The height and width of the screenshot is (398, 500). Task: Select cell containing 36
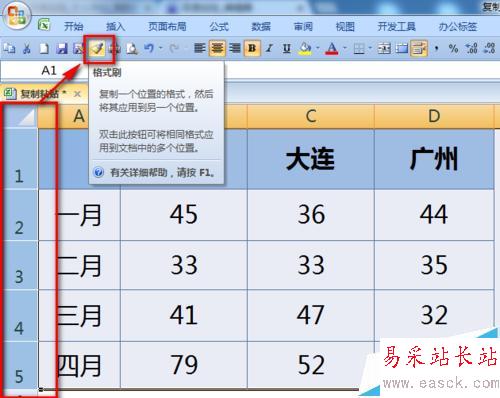point(311,215)
